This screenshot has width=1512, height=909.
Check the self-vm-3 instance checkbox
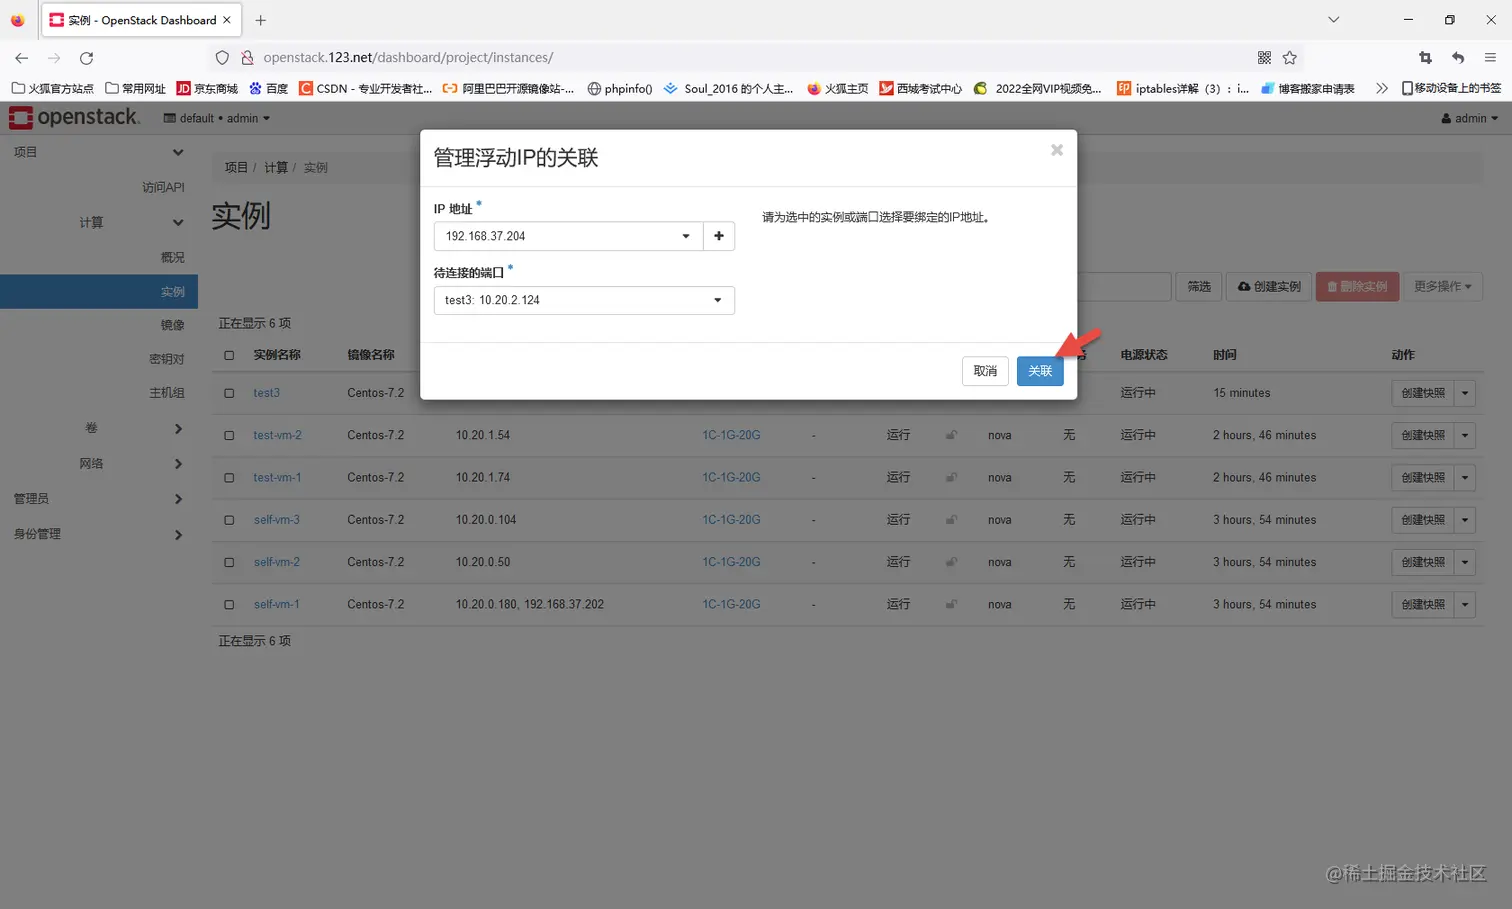coord(229,520)
